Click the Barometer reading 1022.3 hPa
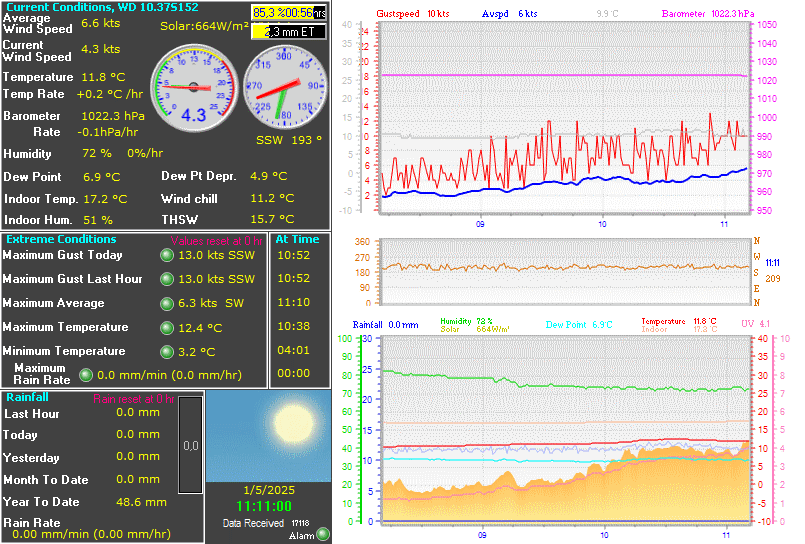Image resolution: width=805 pixels, height=544 pixels. 113,116
